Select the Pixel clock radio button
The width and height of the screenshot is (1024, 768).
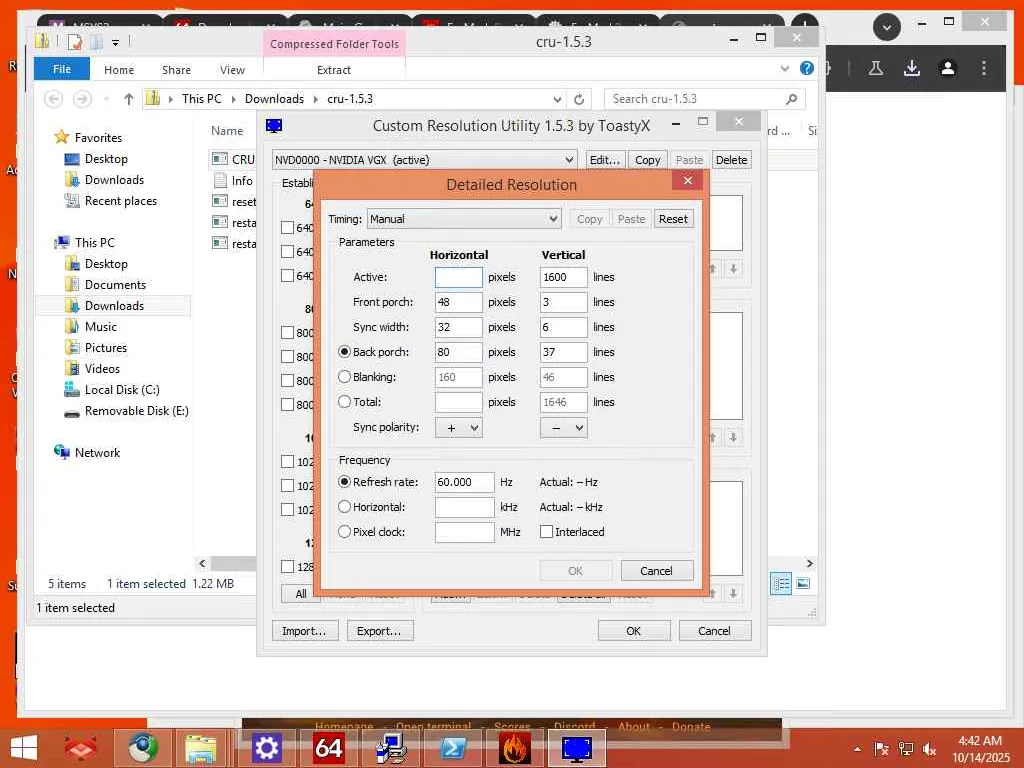[344, 532]
